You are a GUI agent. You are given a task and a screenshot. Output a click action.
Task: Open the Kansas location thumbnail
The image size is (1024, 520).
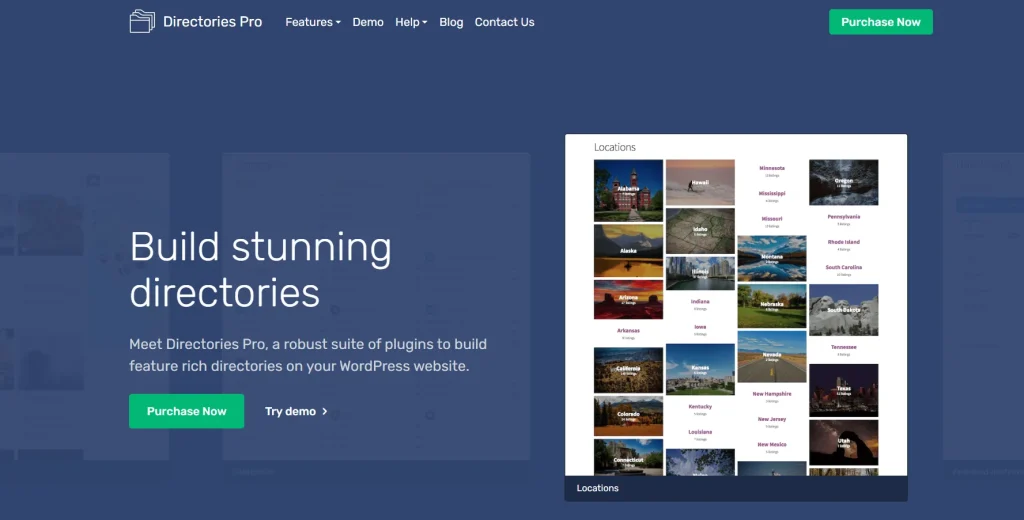pos(700,369)
